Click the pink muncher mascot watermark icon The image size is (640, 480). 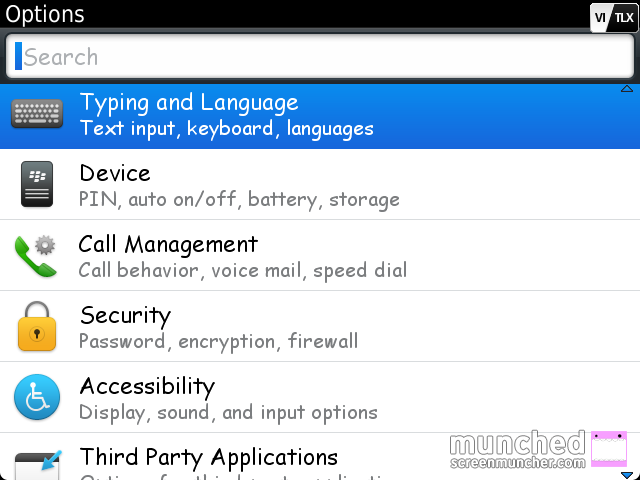click(x=609, y=449)
